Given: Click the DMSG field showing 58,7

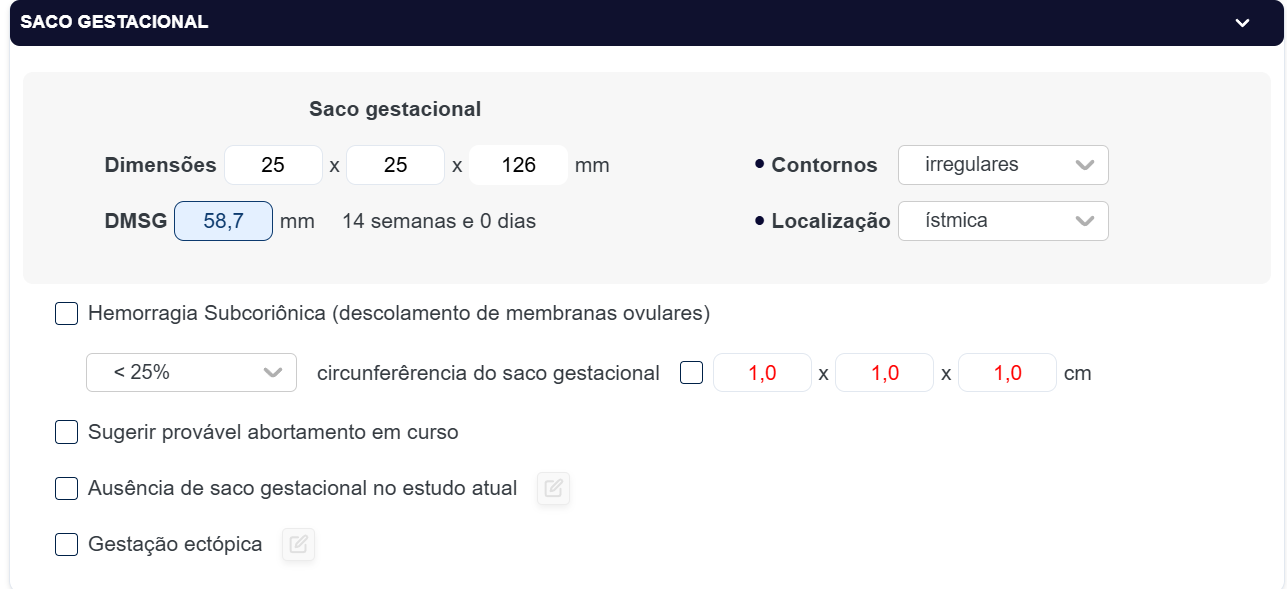Looking at the screenshot, I should [223, 221].
